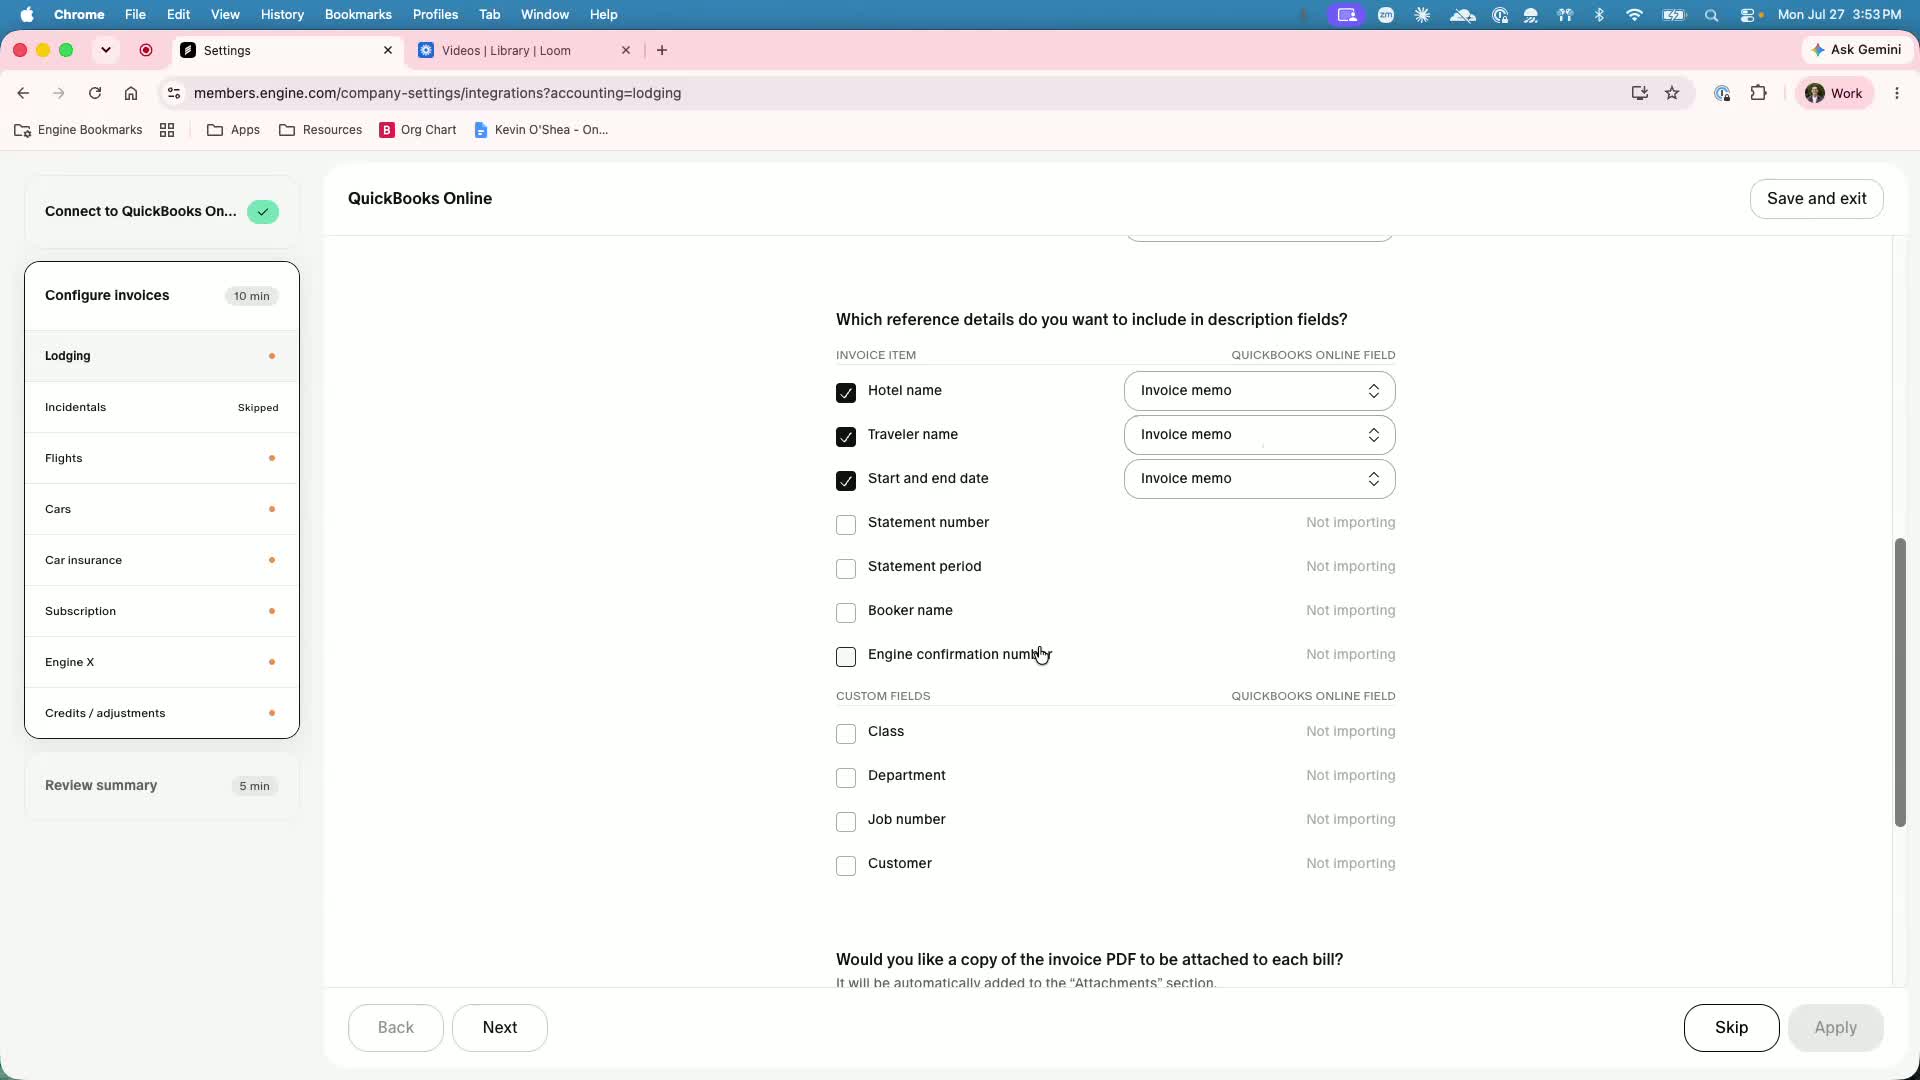This screenshot has height=1080, width=1920.
Task: Bookmark this page with the star icon
Action: tap(1672, 93)
